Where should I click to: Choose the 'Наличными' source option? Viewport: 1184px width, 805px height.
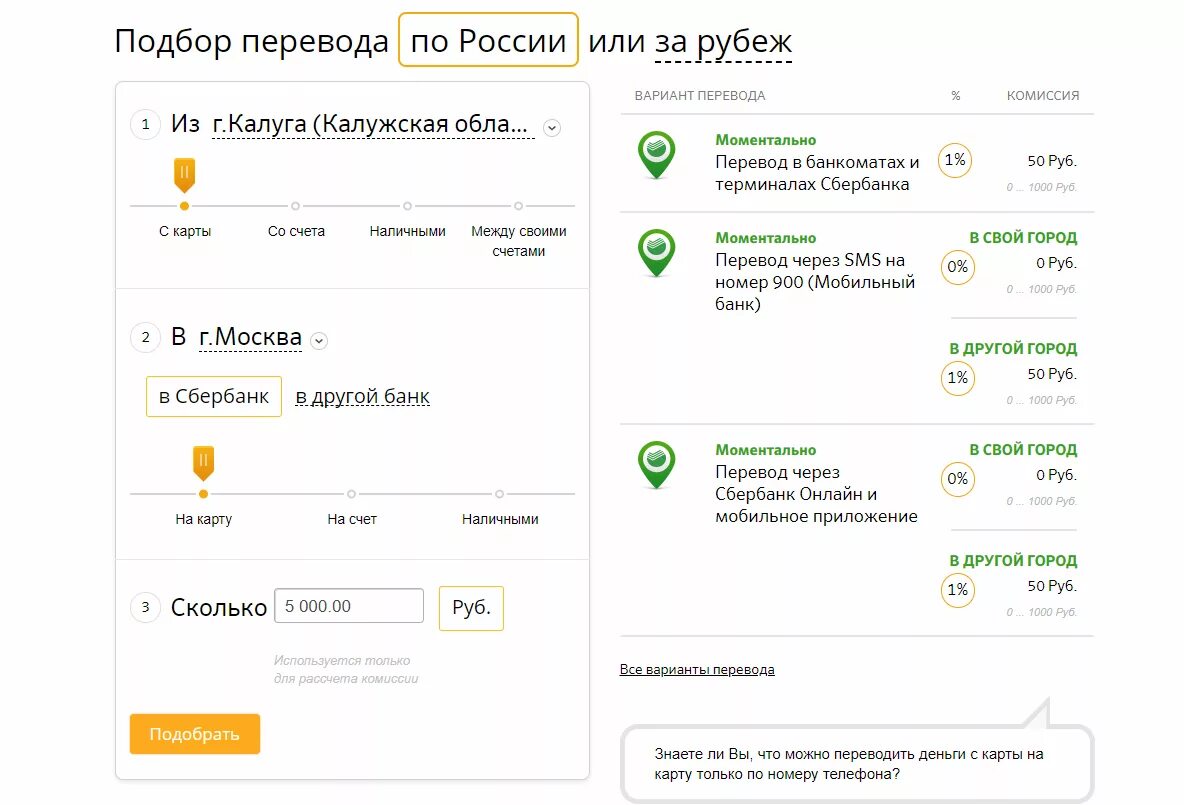pos(407,231)
